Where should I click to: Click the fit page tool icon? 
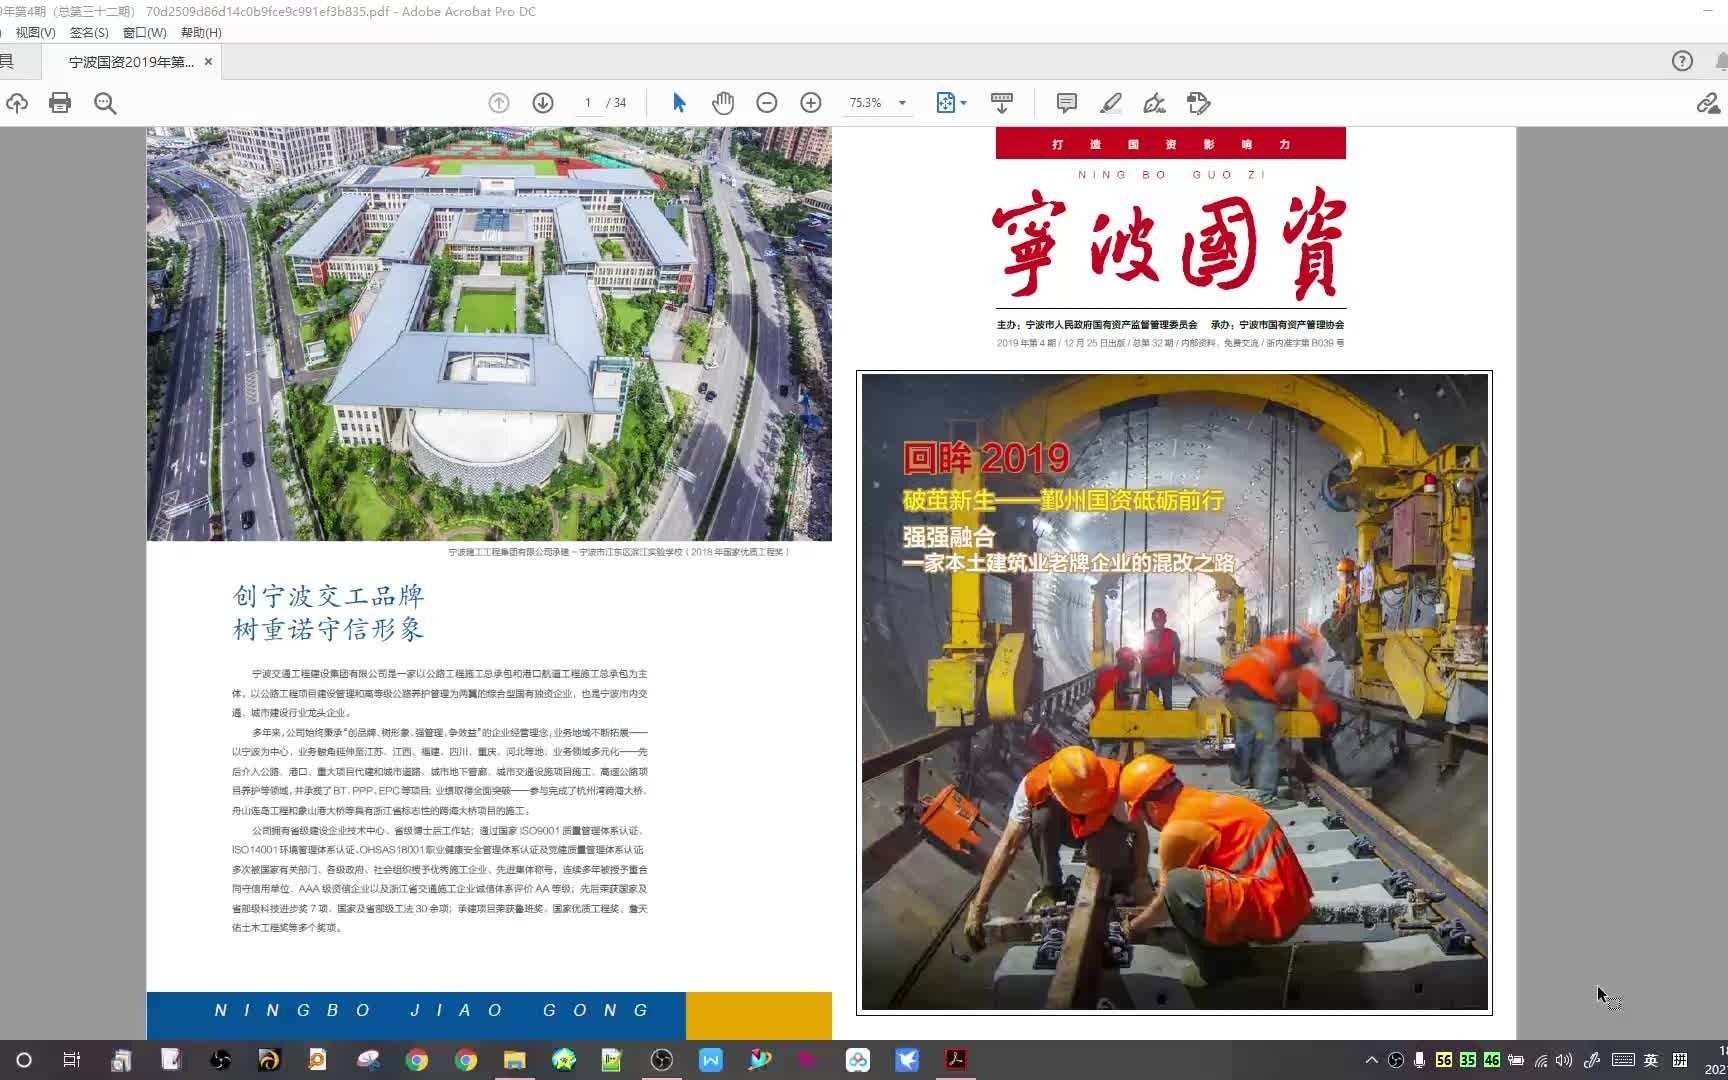(x=945, y=103)
